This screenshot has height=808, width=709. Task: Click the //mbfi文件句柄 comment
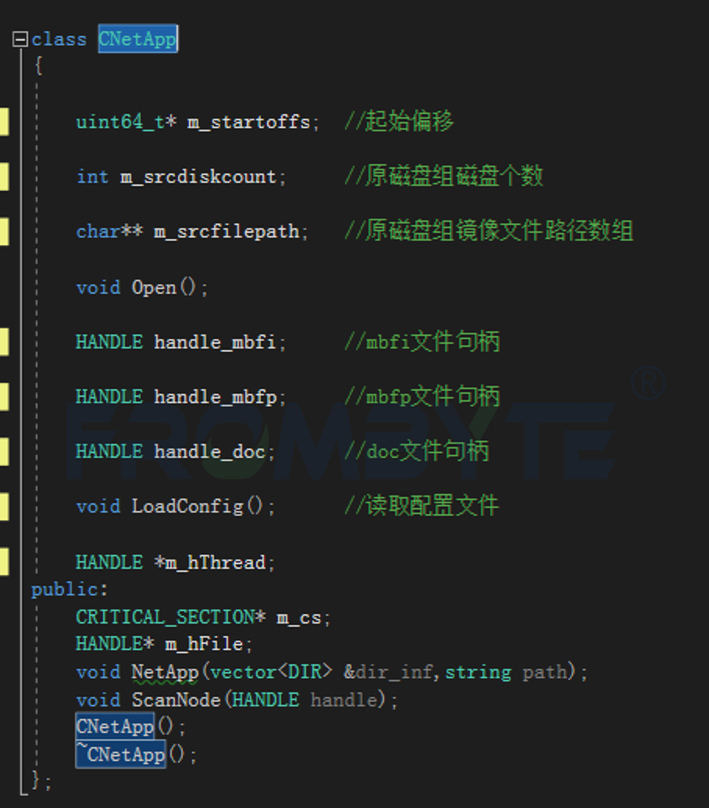tap(422, 341)
